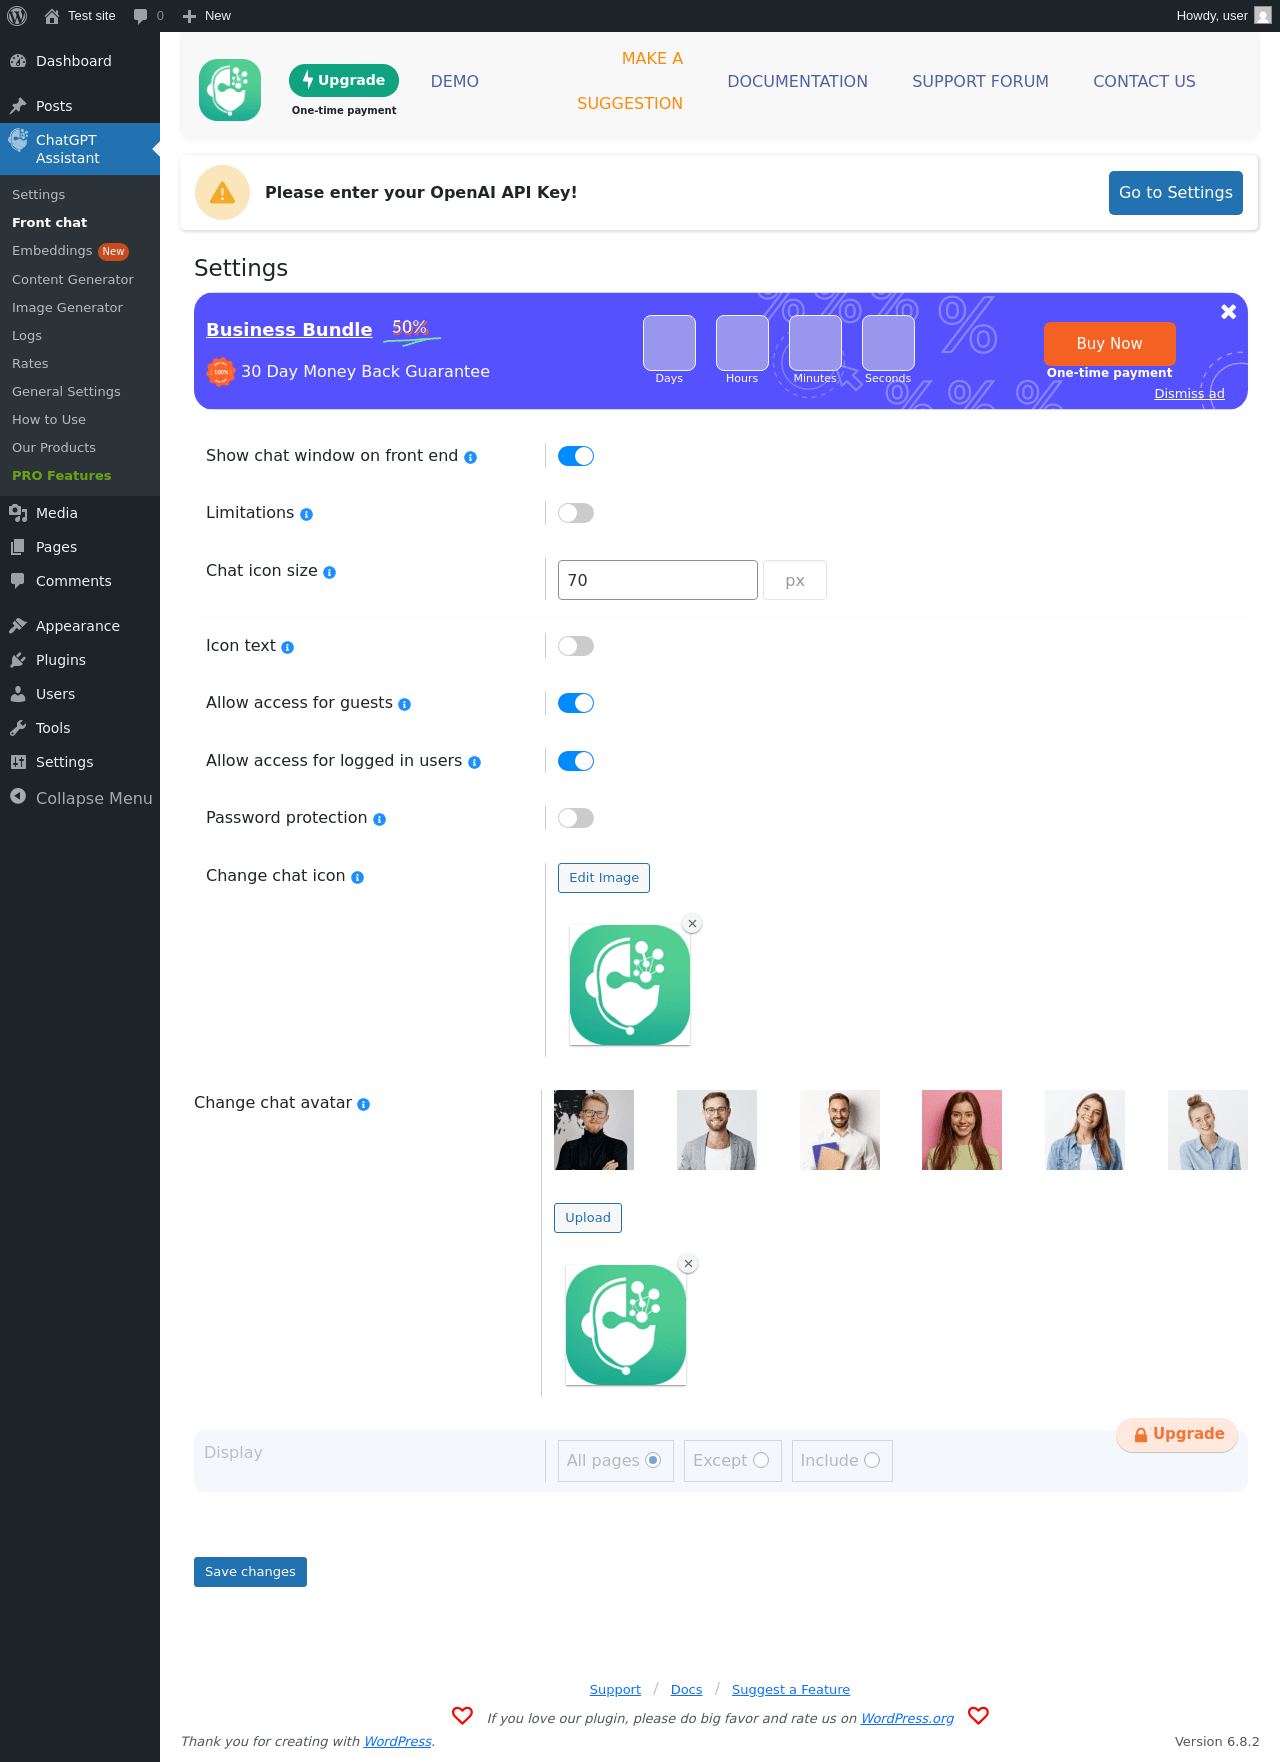This screenshot has width=1280, height=1762.
Task: Select the Except display radio option
Action: coord(761,1460)
